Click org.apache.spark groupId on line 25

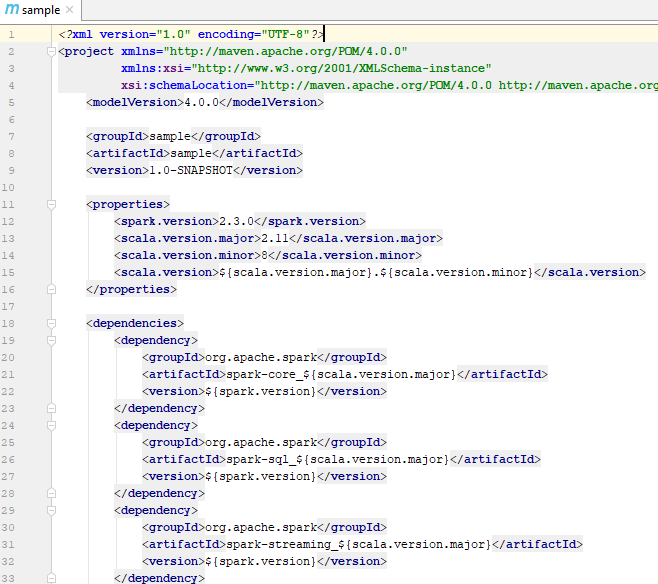[x=261, y=443]
